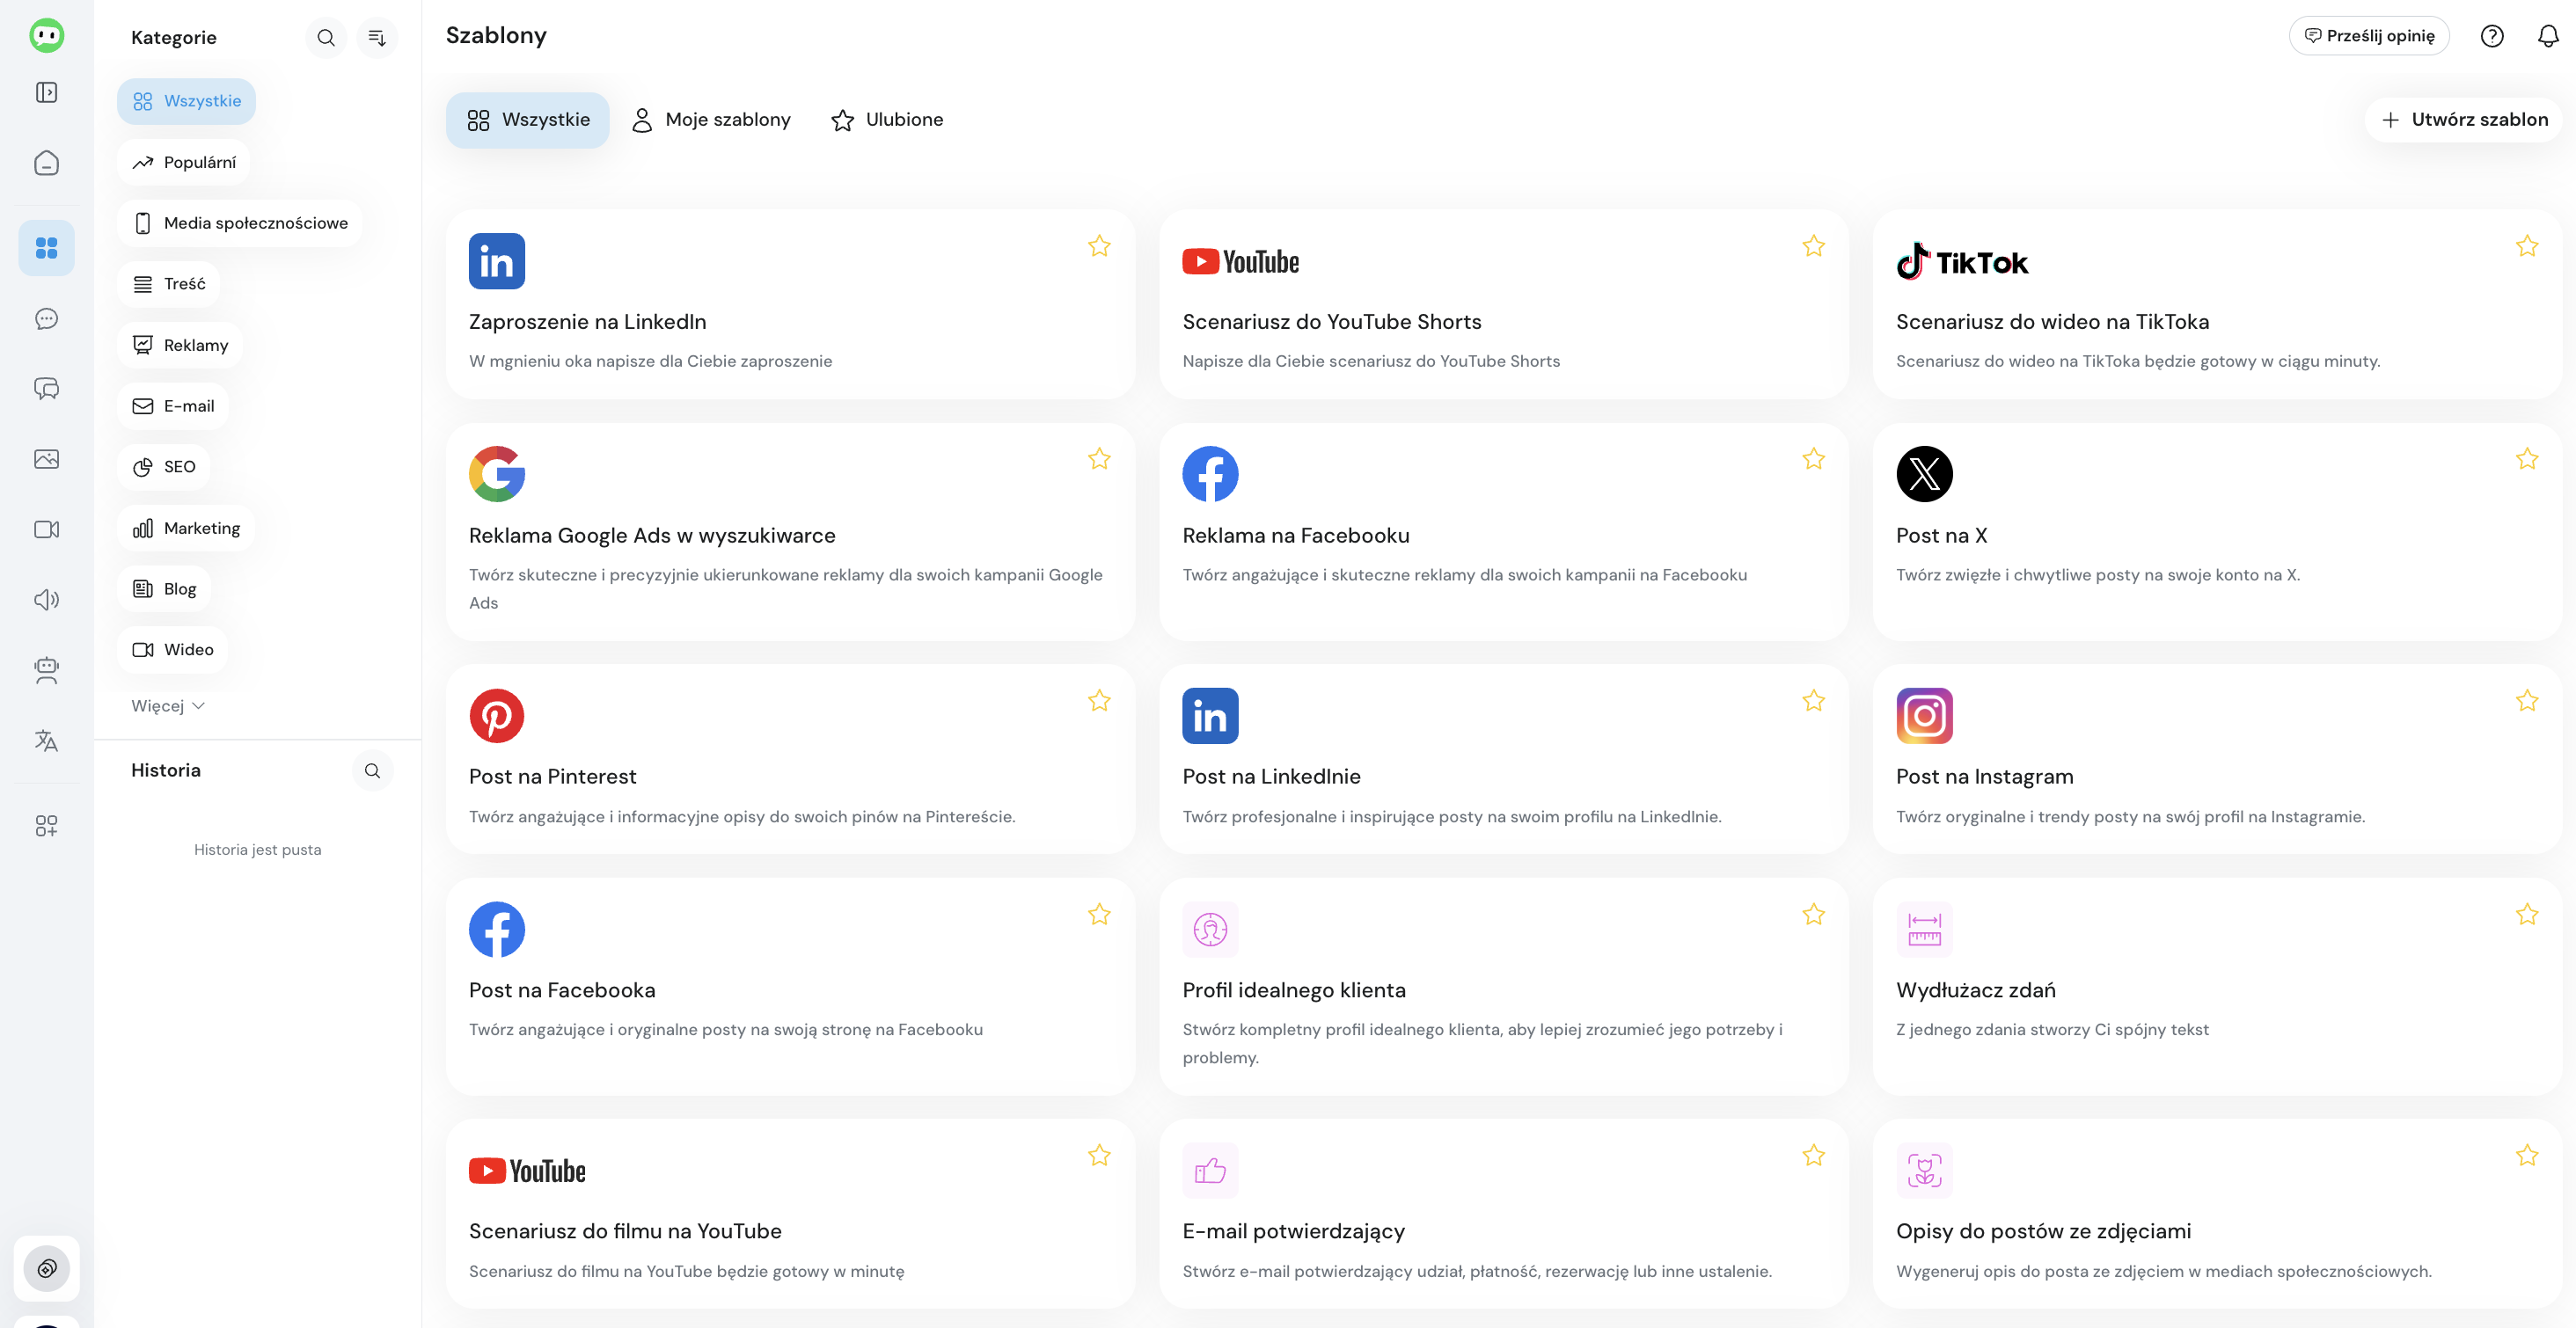Click the sort categories icon
2576x1328 pixels.
pyautogui.click(x=377, y=38)
